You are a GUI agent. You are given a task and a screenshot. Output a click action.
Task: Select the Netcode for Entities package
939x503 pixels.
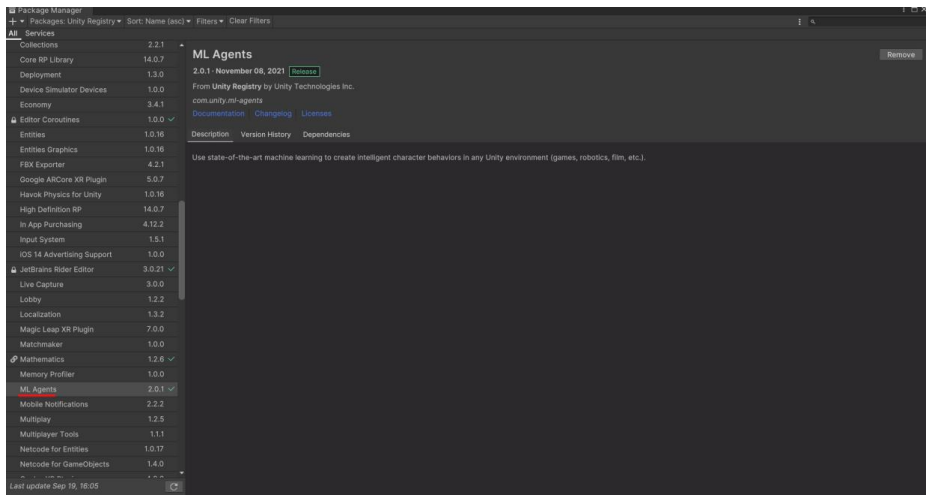point(92,449)
